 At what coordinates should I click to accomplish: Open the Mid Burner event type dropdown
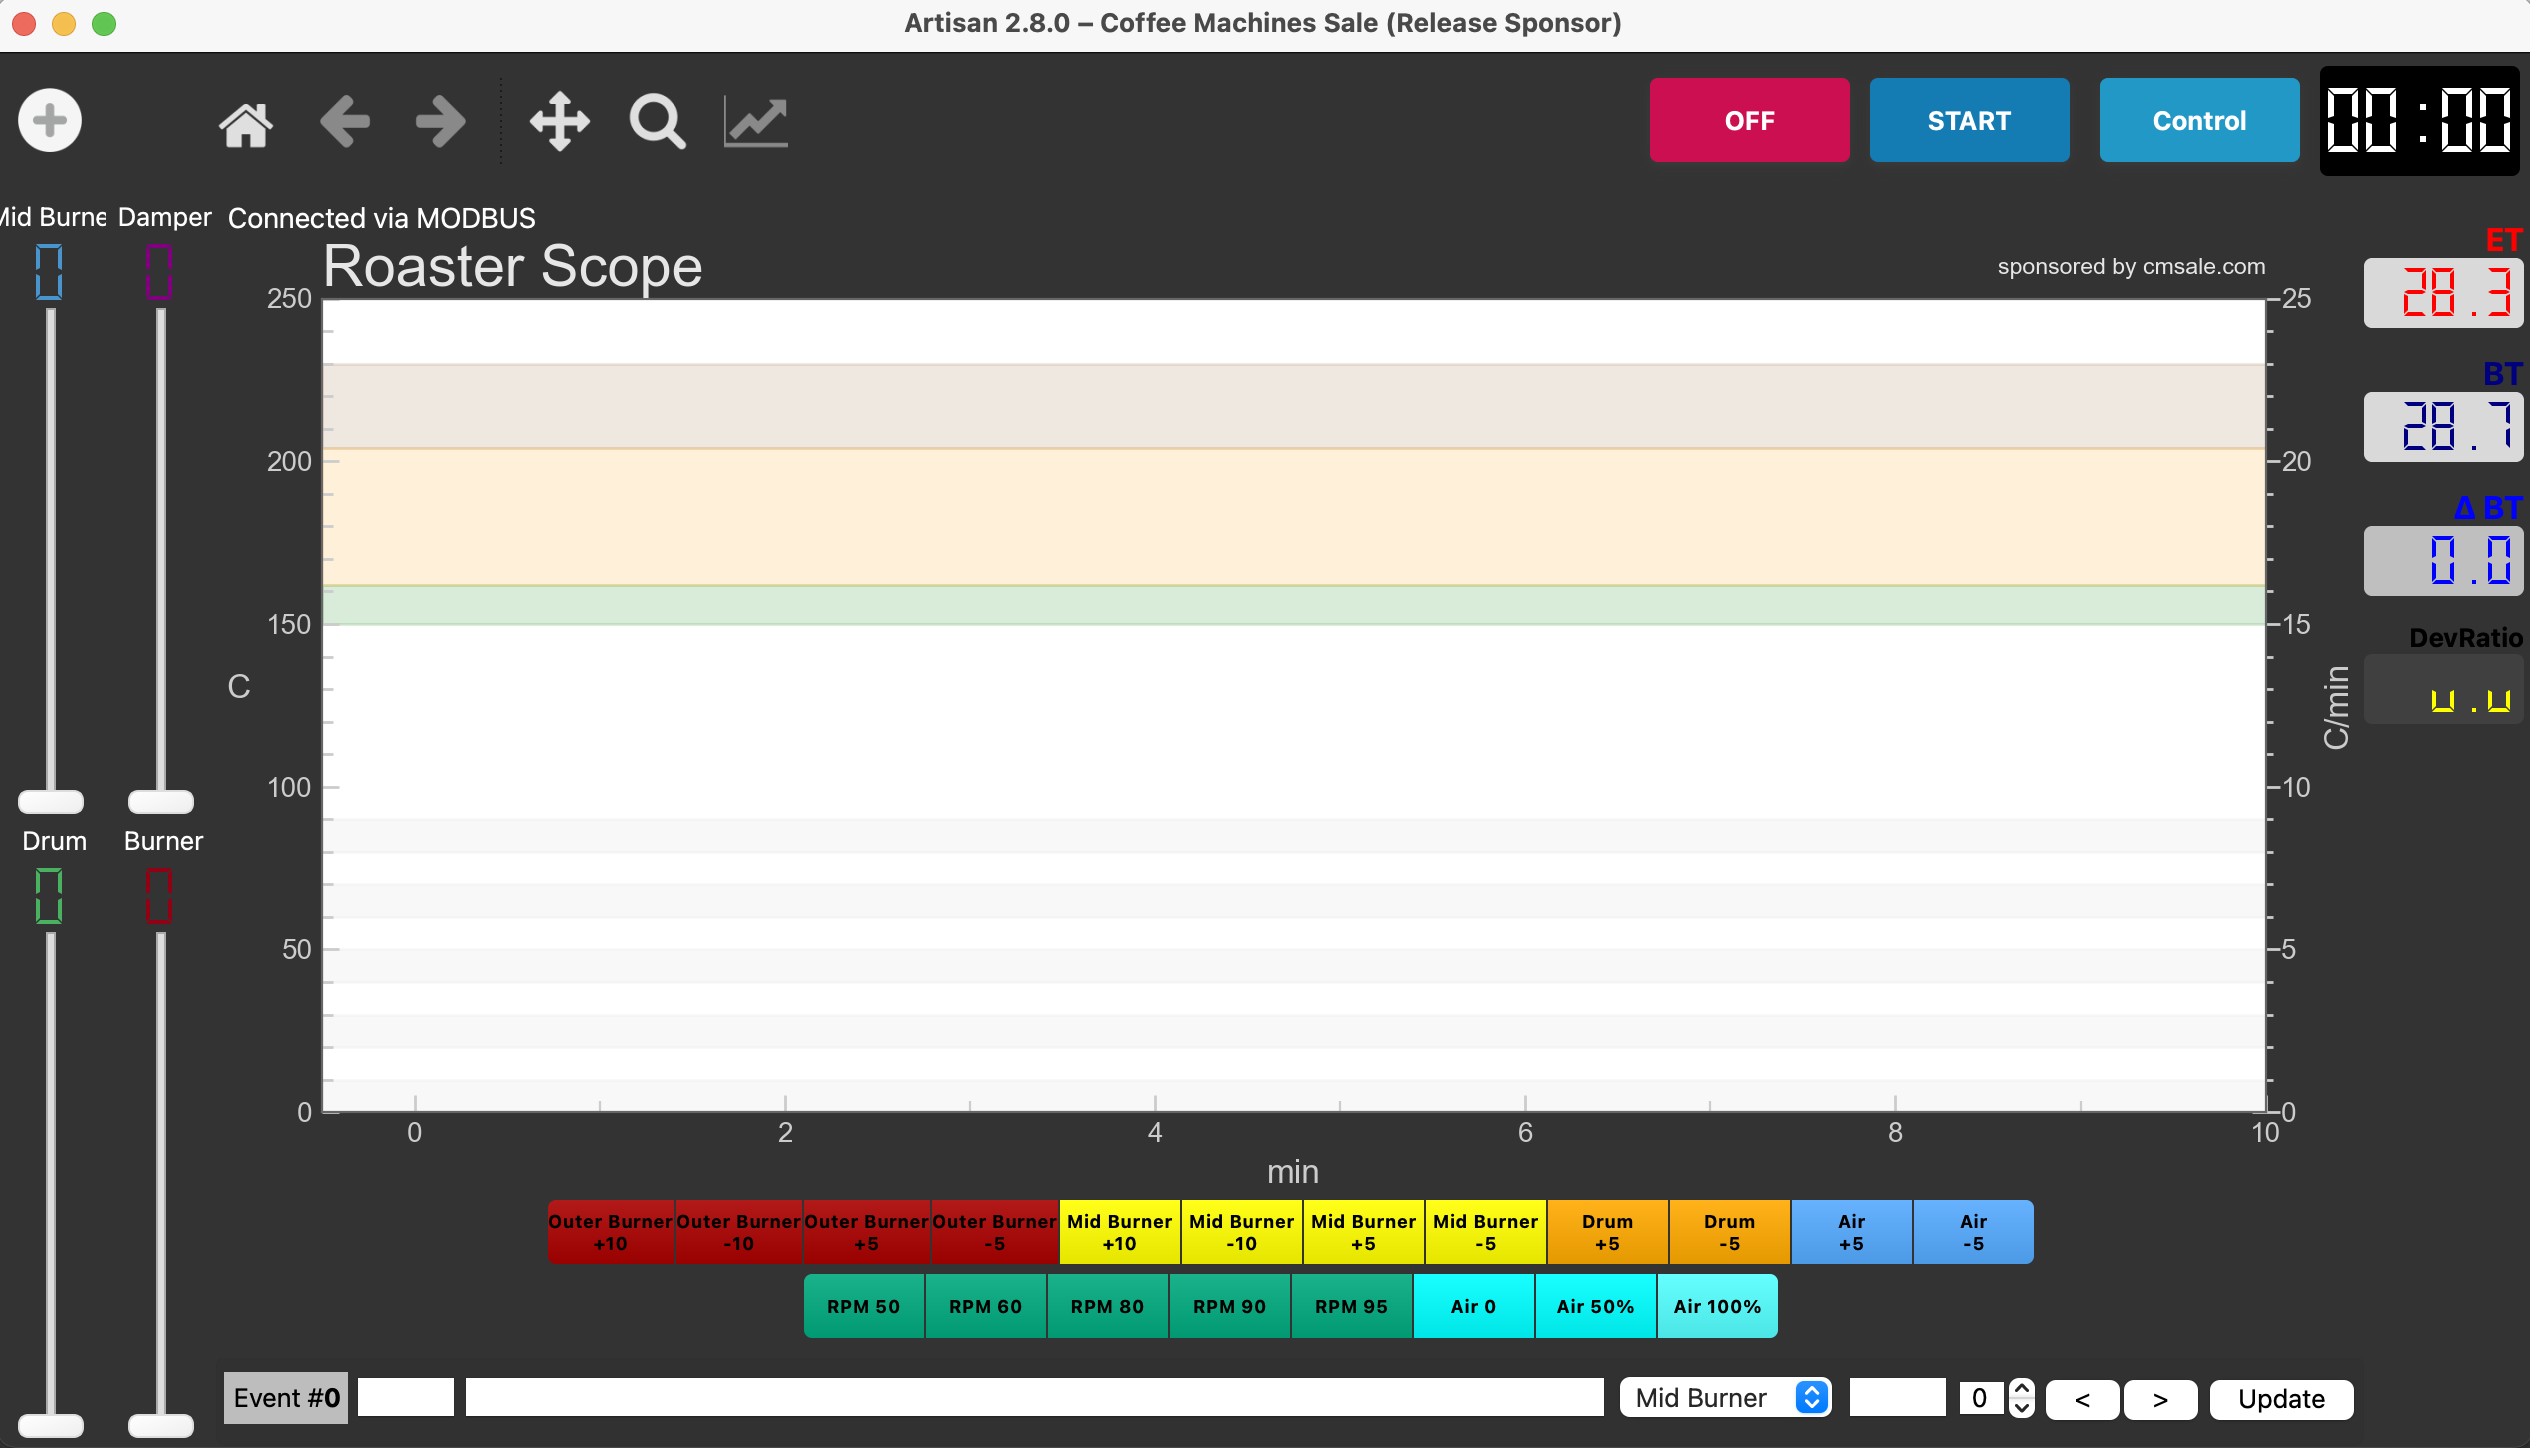pyautogui.click(x=1724, y=1398)
